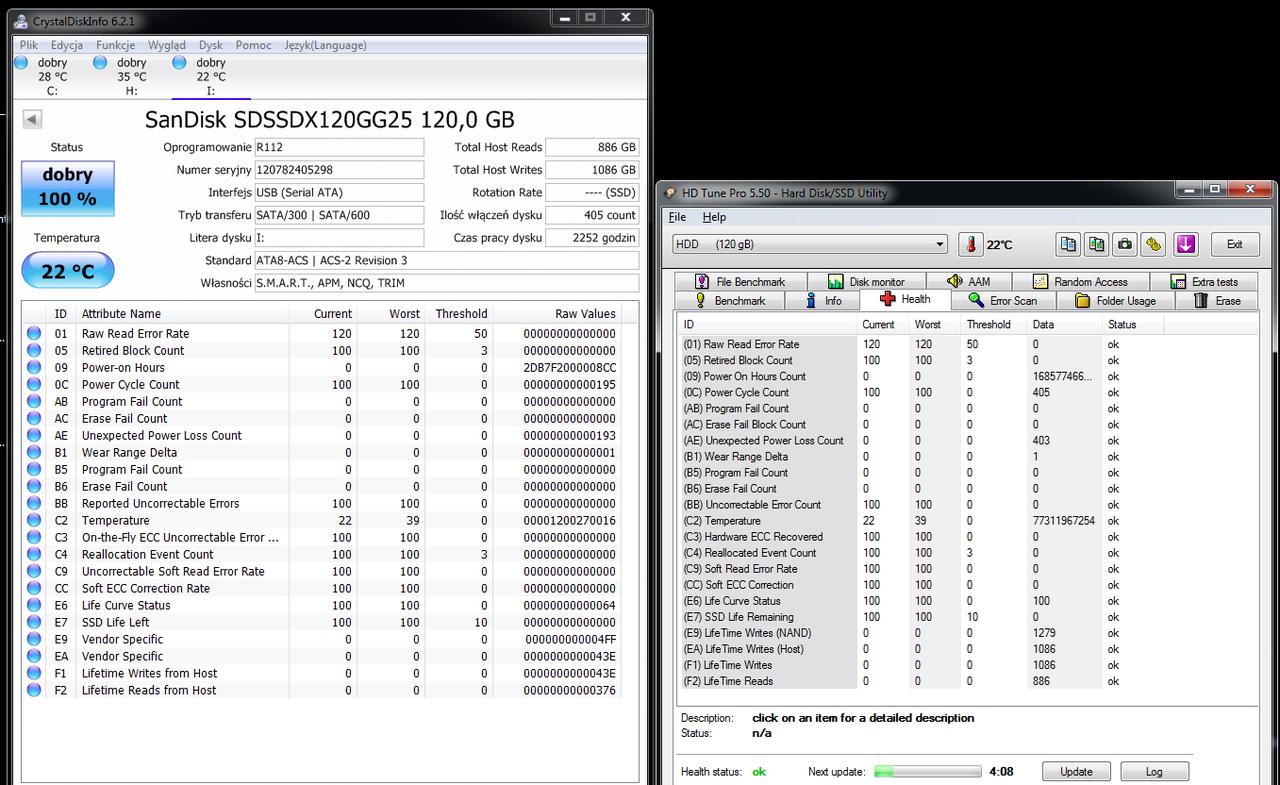Click the Numer seryjny field 120782405298
This screenshot has height=785, width=1280.
point(339,170)
